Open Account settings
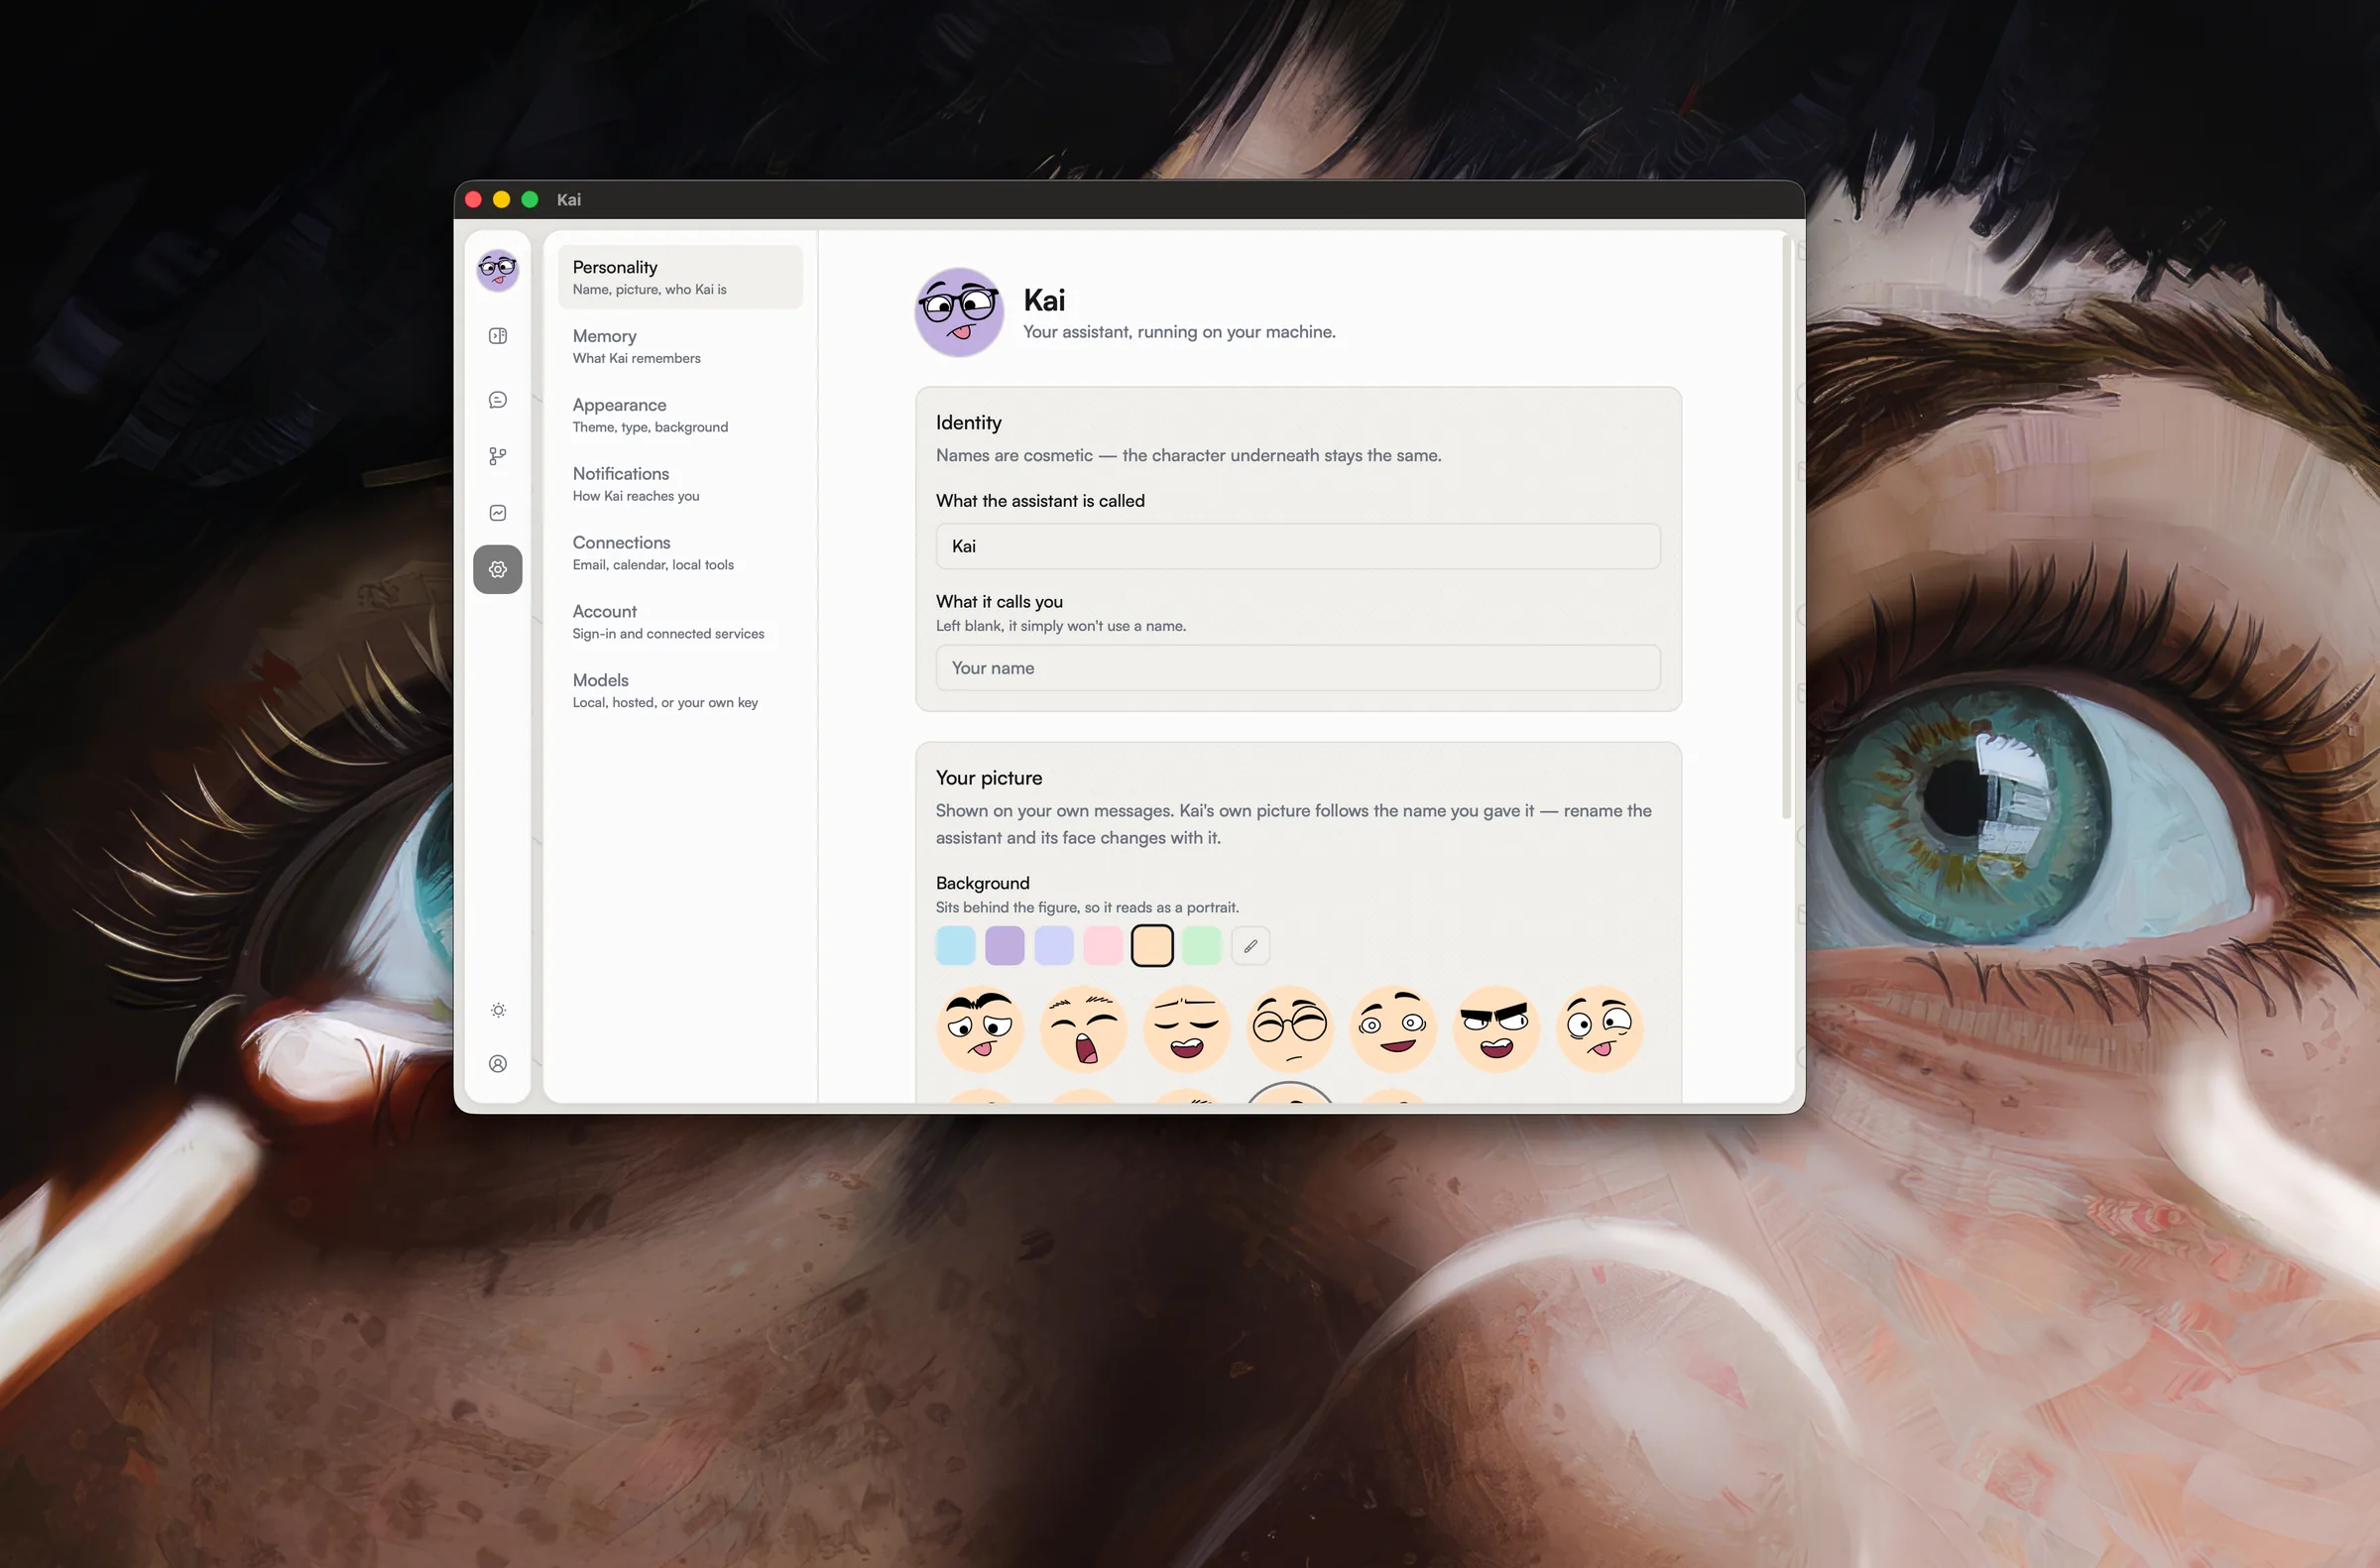Viewport: 2380px width, 1568px height. click(x=680, y=622)
